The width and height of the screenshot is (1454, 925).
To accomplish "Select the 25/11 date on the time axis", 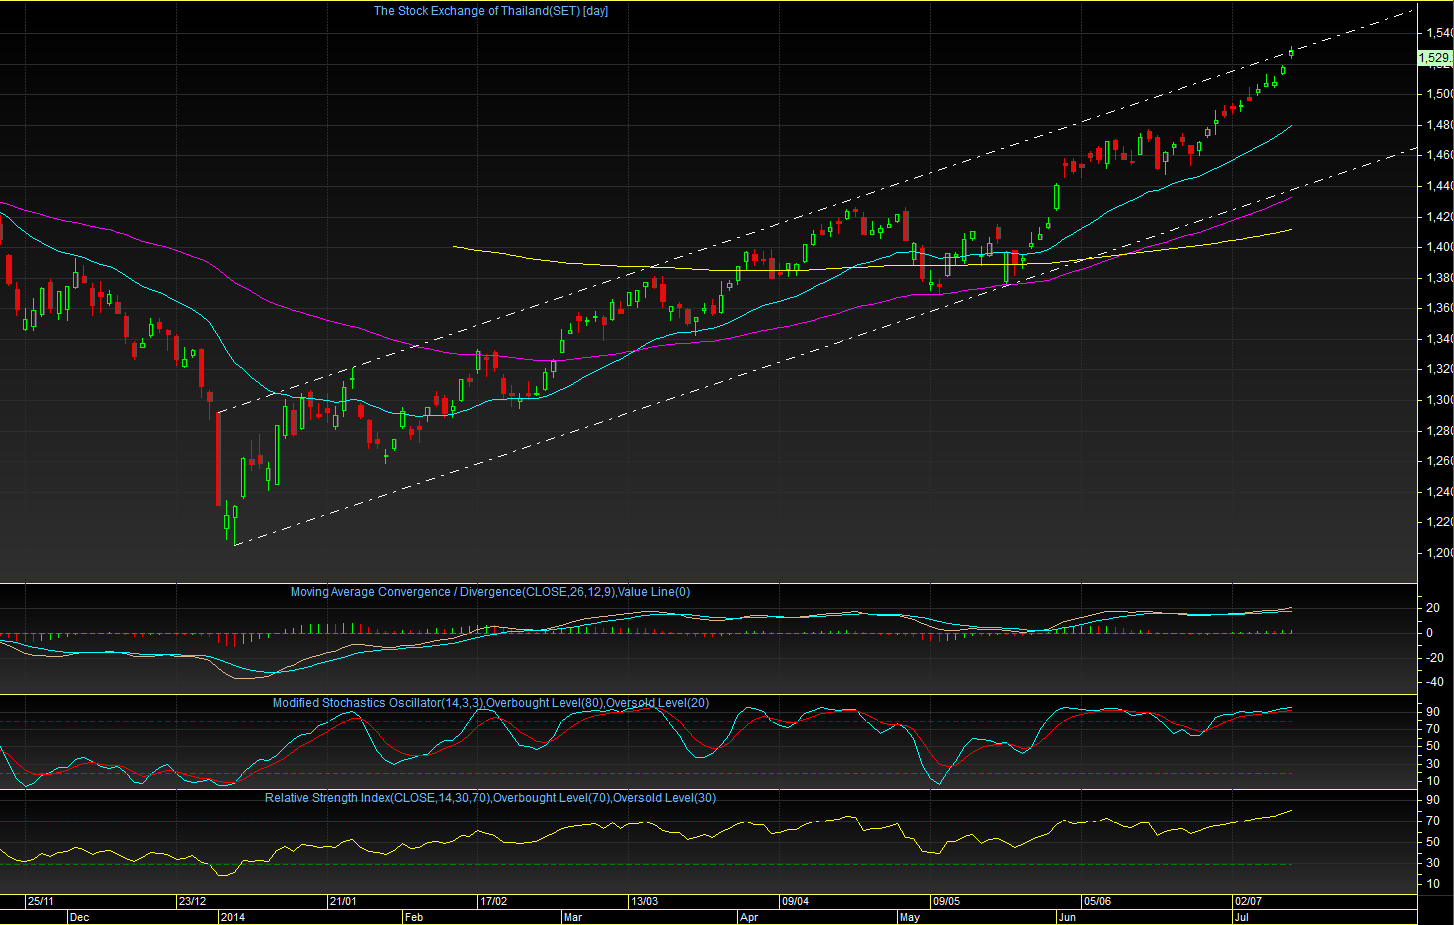I will tap(41, 901).
